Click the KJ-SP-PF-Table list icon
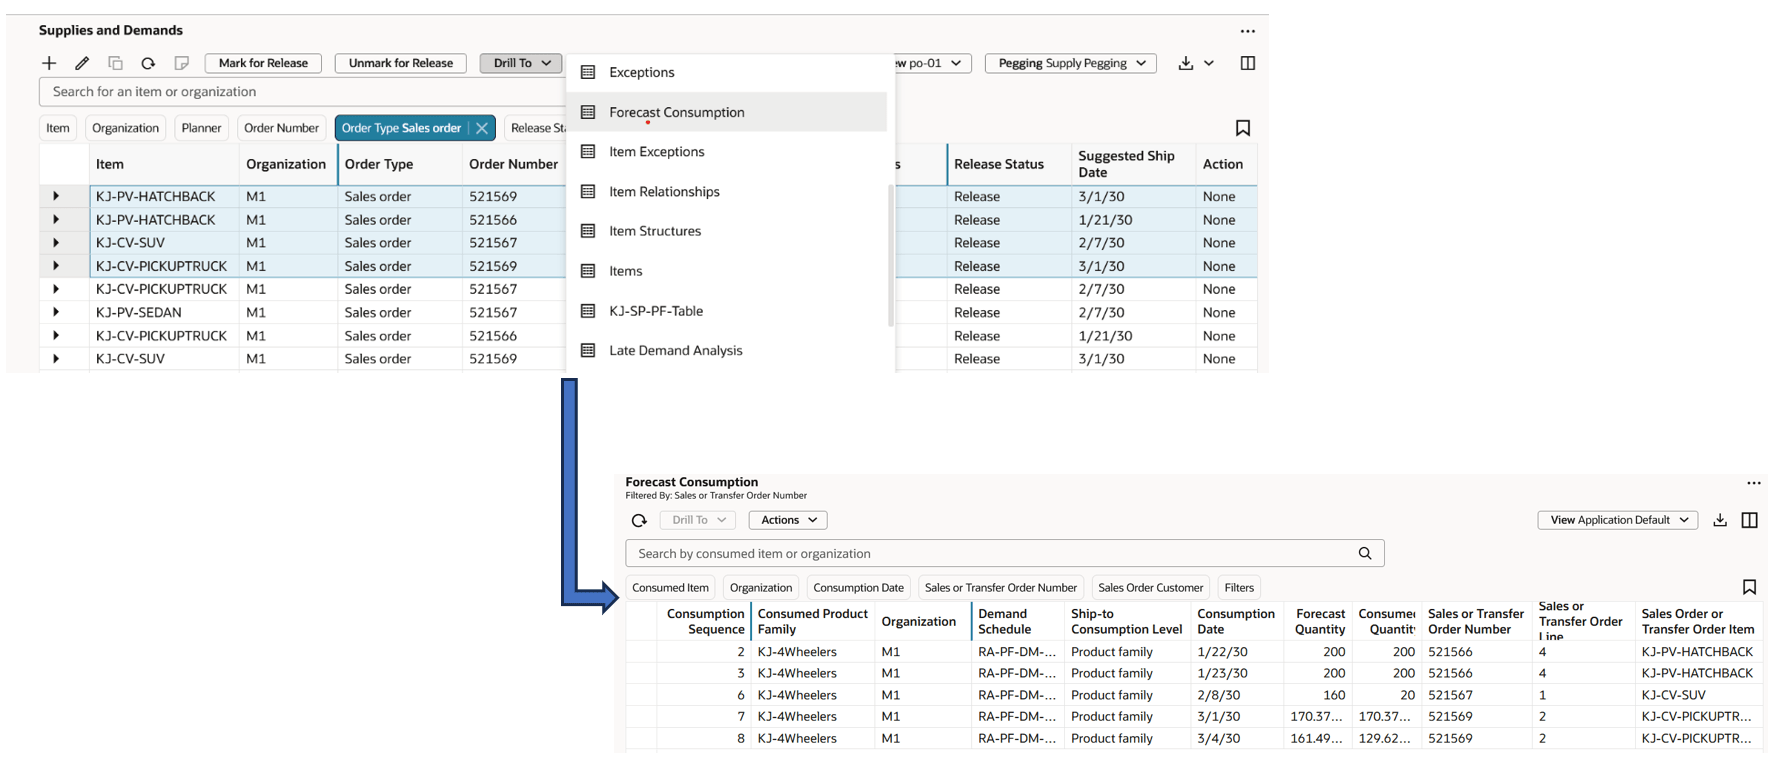This screenshot has height=763, width=1786. click(x=588, y=311)
